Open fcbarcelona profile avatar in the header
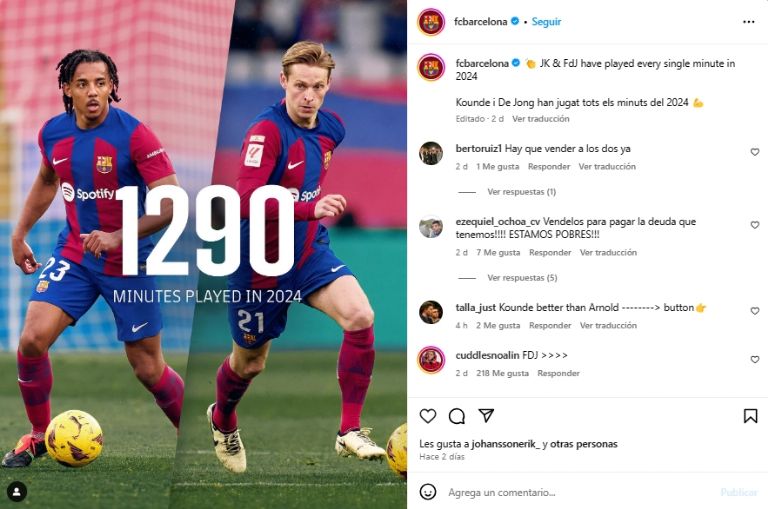The width and height of the screenshot is (768, 509). 431,22
